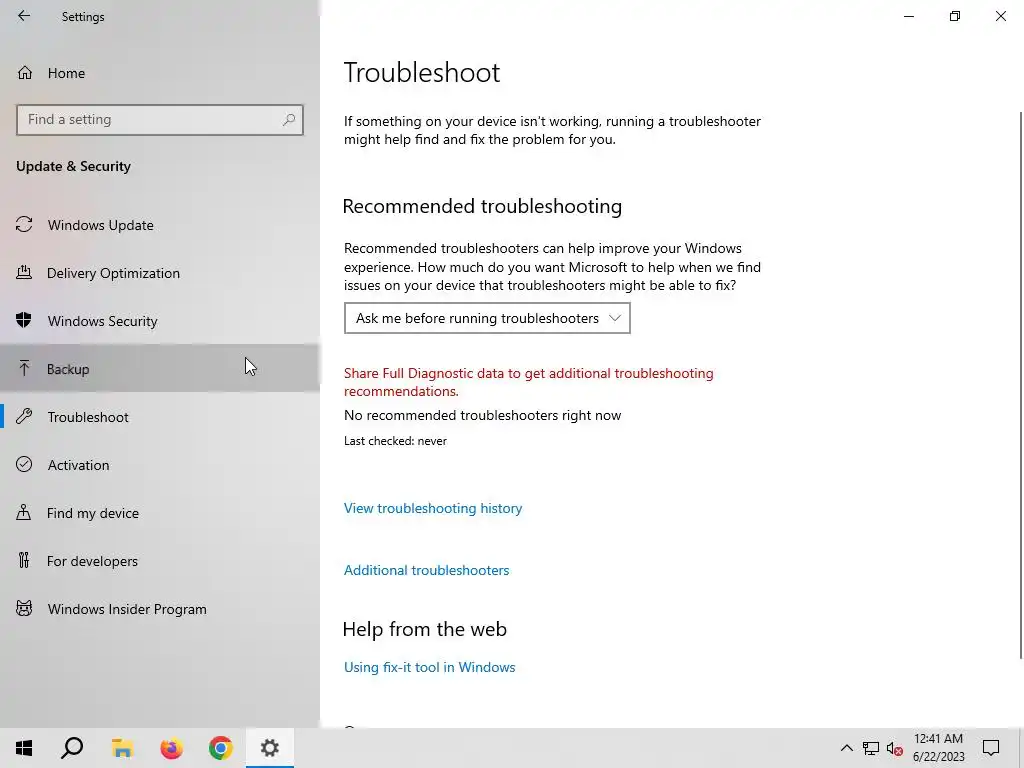Viewport: 1024px width, 768px height.
Task: Click the Windows Security shield icon
Action: click(24, 321)
